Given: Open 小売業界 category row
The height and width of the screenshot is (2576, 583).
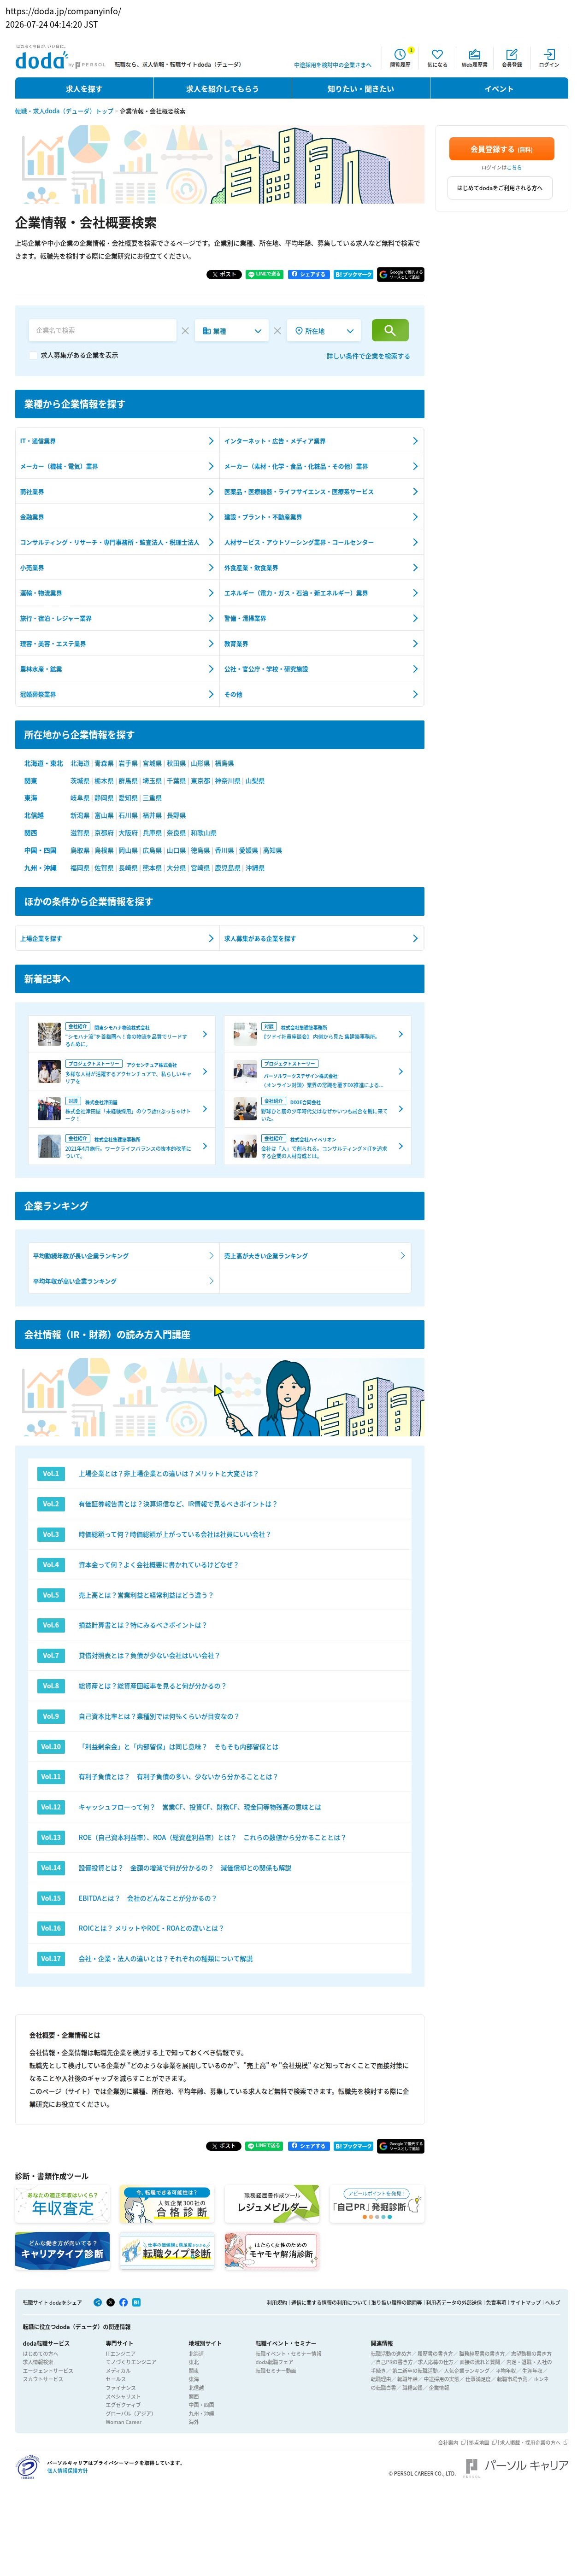Looking at the screenshot, I should [117, 568].
